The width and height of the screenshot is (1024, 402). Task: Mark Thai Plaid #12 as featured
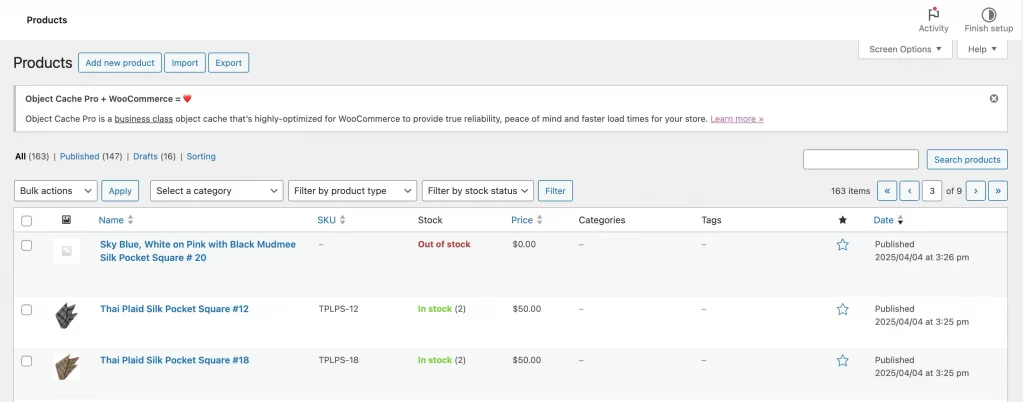842,310
